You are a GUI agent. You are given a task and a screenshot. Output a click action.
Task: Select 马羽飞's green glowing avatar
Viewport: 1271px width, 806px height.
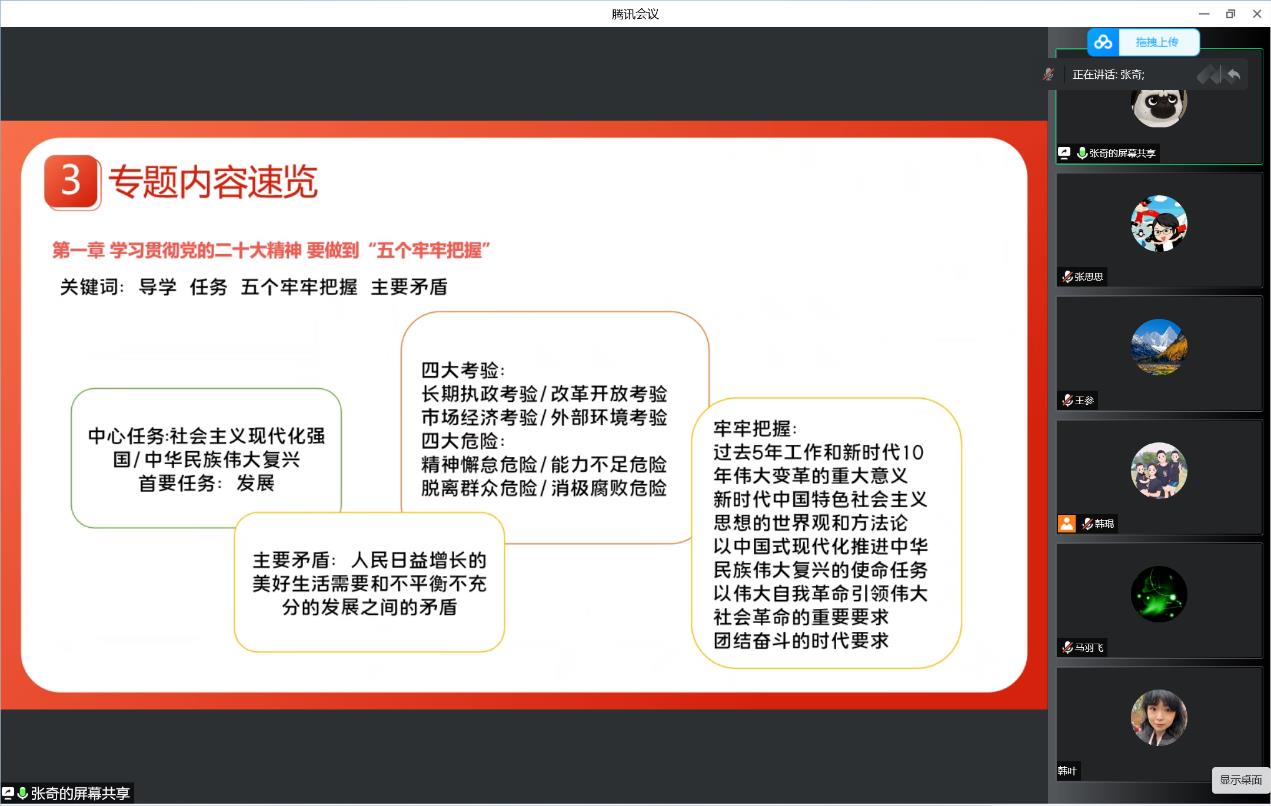click(x=1158, y=594)
